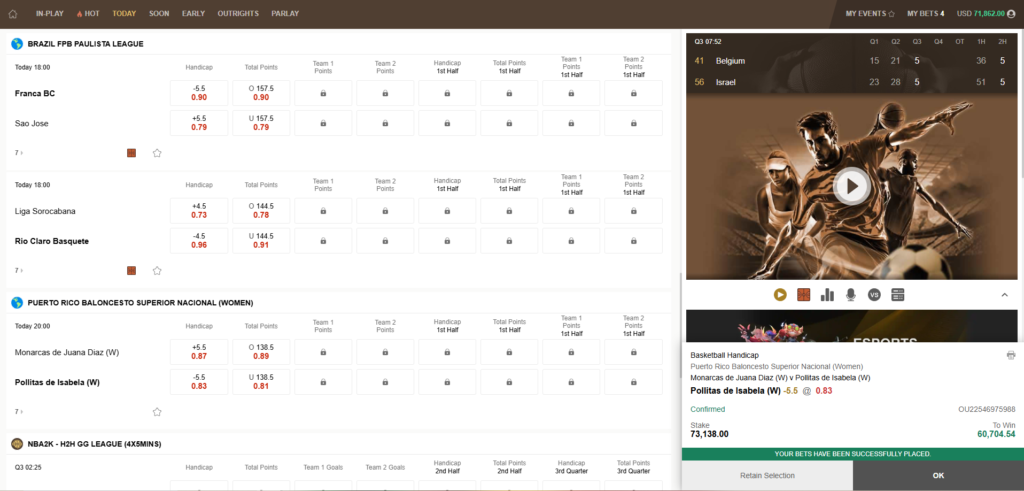Image resolution: width=1024 pixels, height=491 pixels.
Task: Favorite the Franca BC vs Sao Jose match
Action: click(x=157, y=153)
